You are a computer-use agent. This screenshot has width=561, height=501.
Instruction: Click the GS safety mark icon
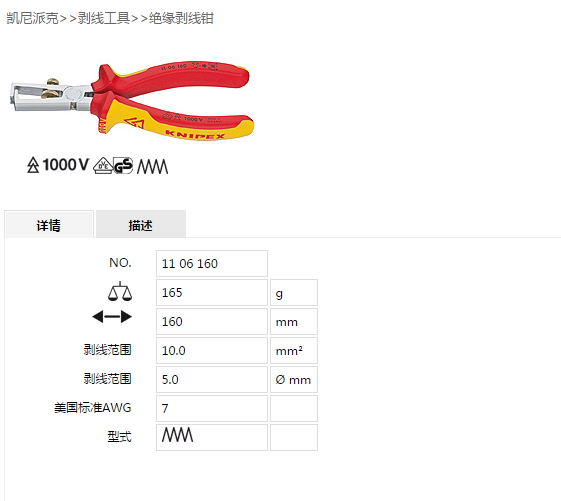(123, 166)
